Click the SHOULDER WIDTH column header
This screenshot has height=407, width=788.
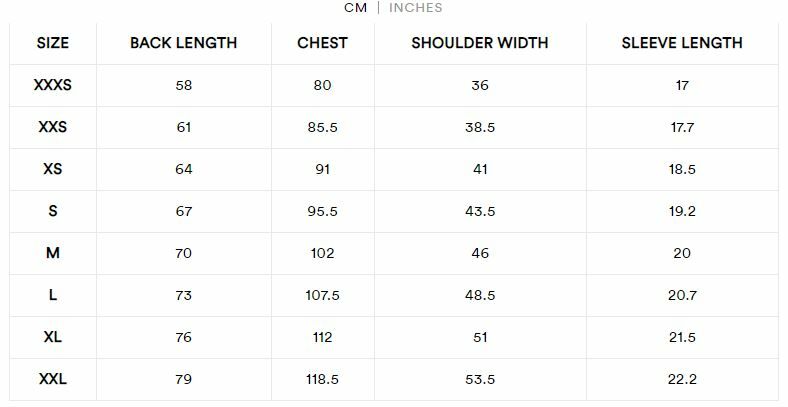click(x=480, y=43)
